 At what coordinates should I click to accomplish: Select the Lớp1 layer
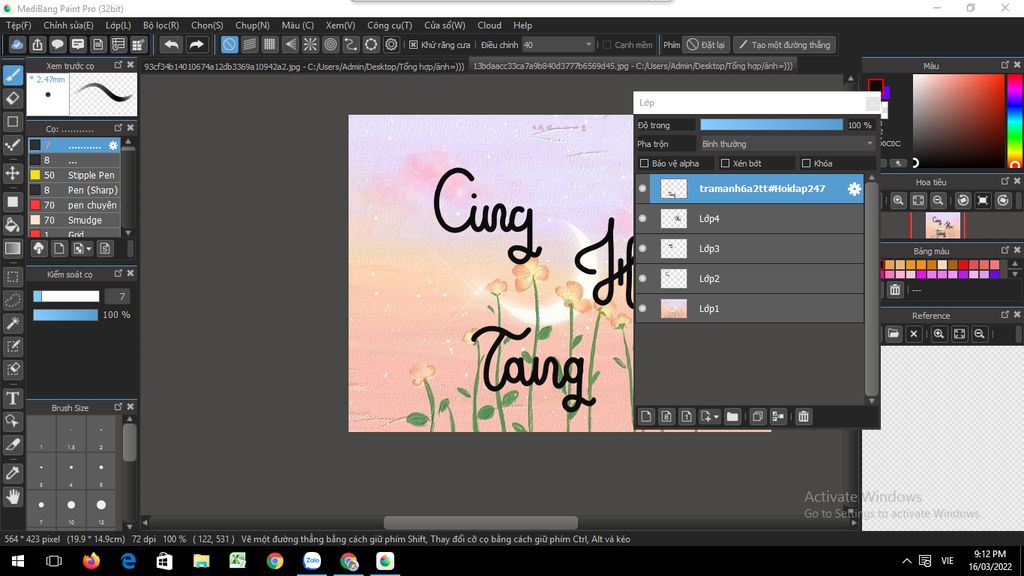click(x=750, y=309)
